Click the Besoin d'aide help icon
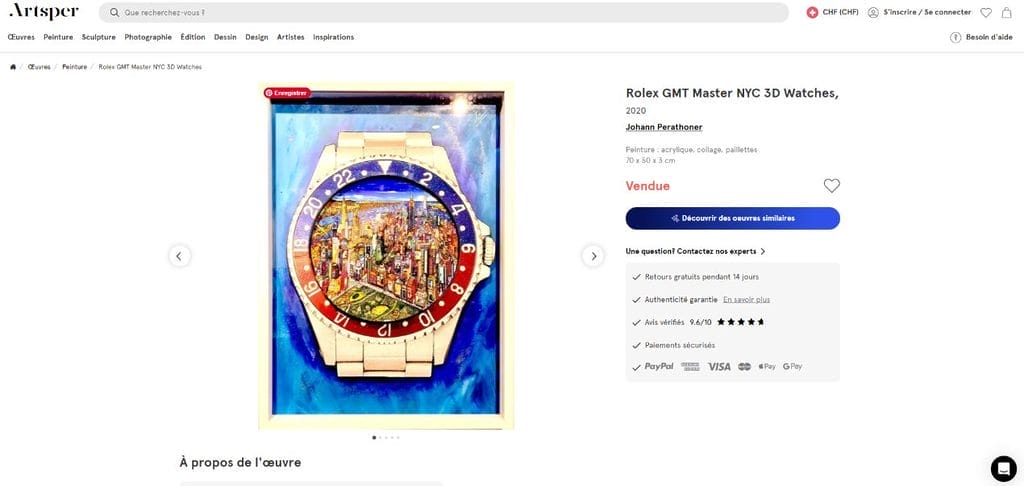Image resolution: width=1024 pixels, height=486 pixels. coord(955,37)
